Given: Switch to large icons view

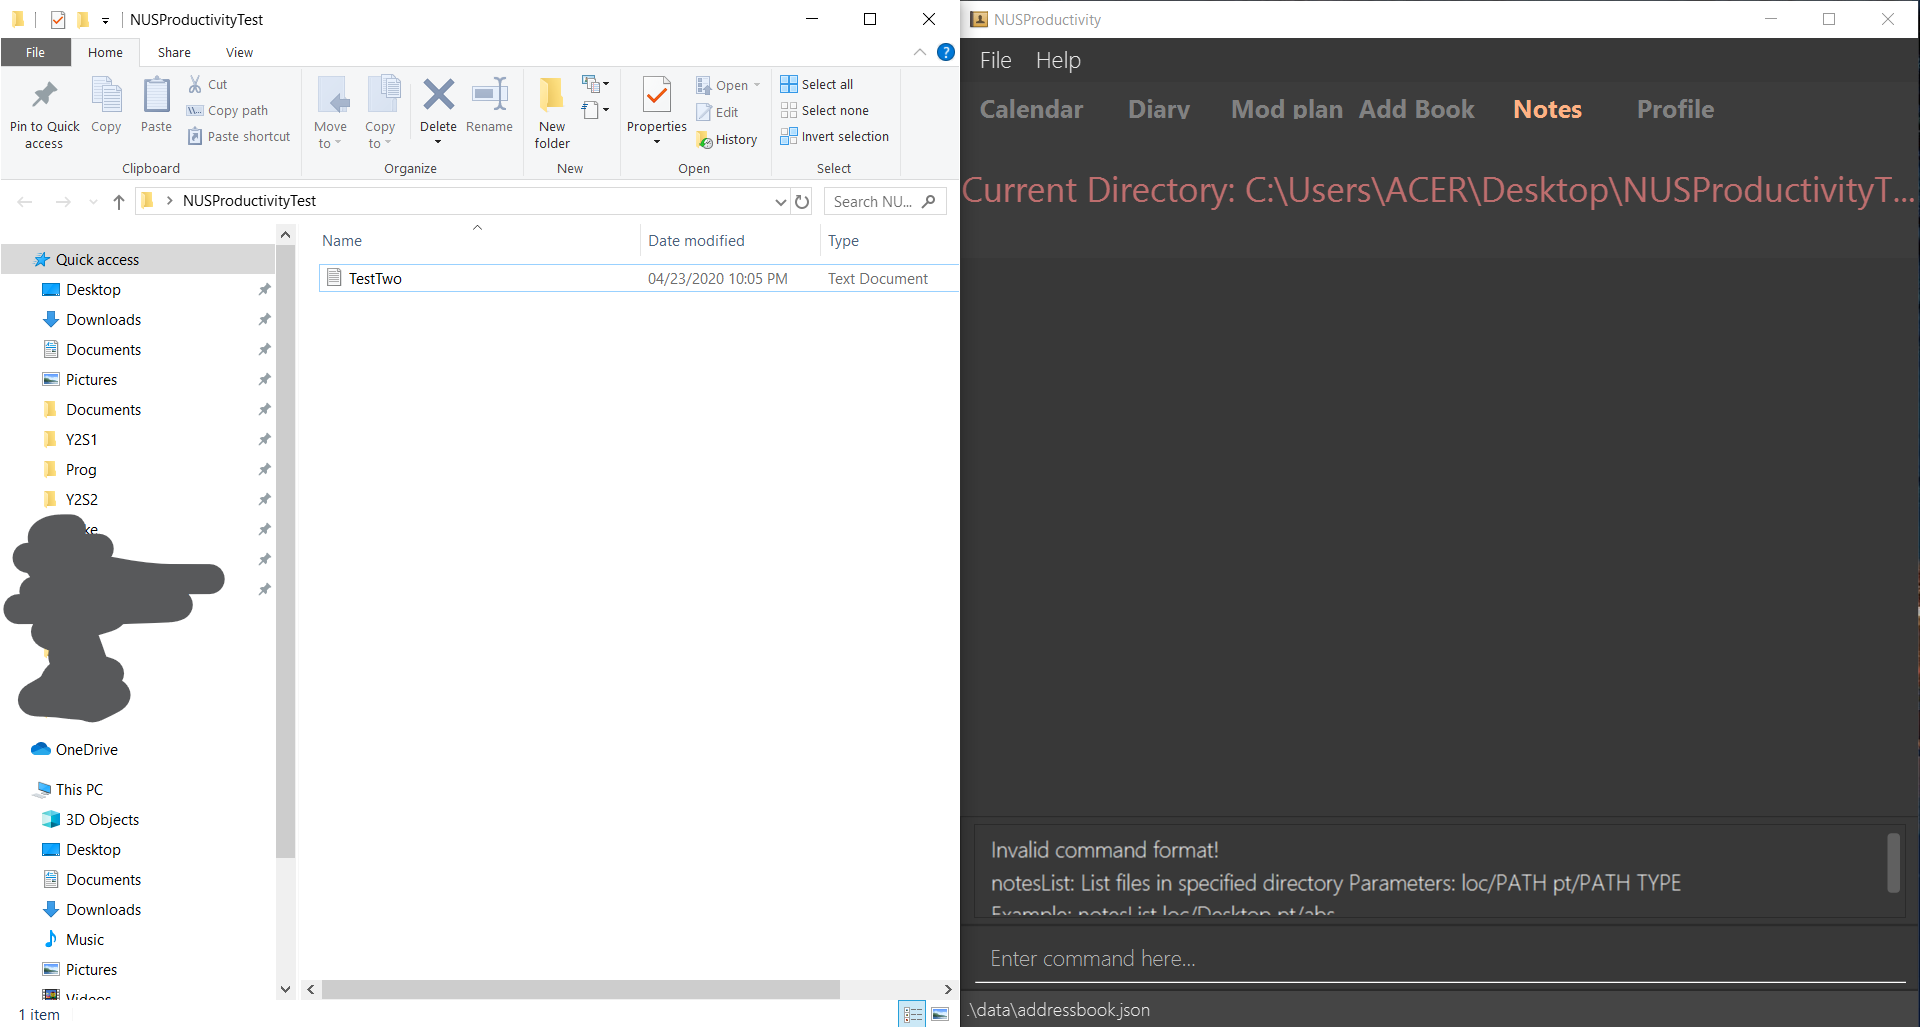Looking at the screenshot, I should 940,1014.
